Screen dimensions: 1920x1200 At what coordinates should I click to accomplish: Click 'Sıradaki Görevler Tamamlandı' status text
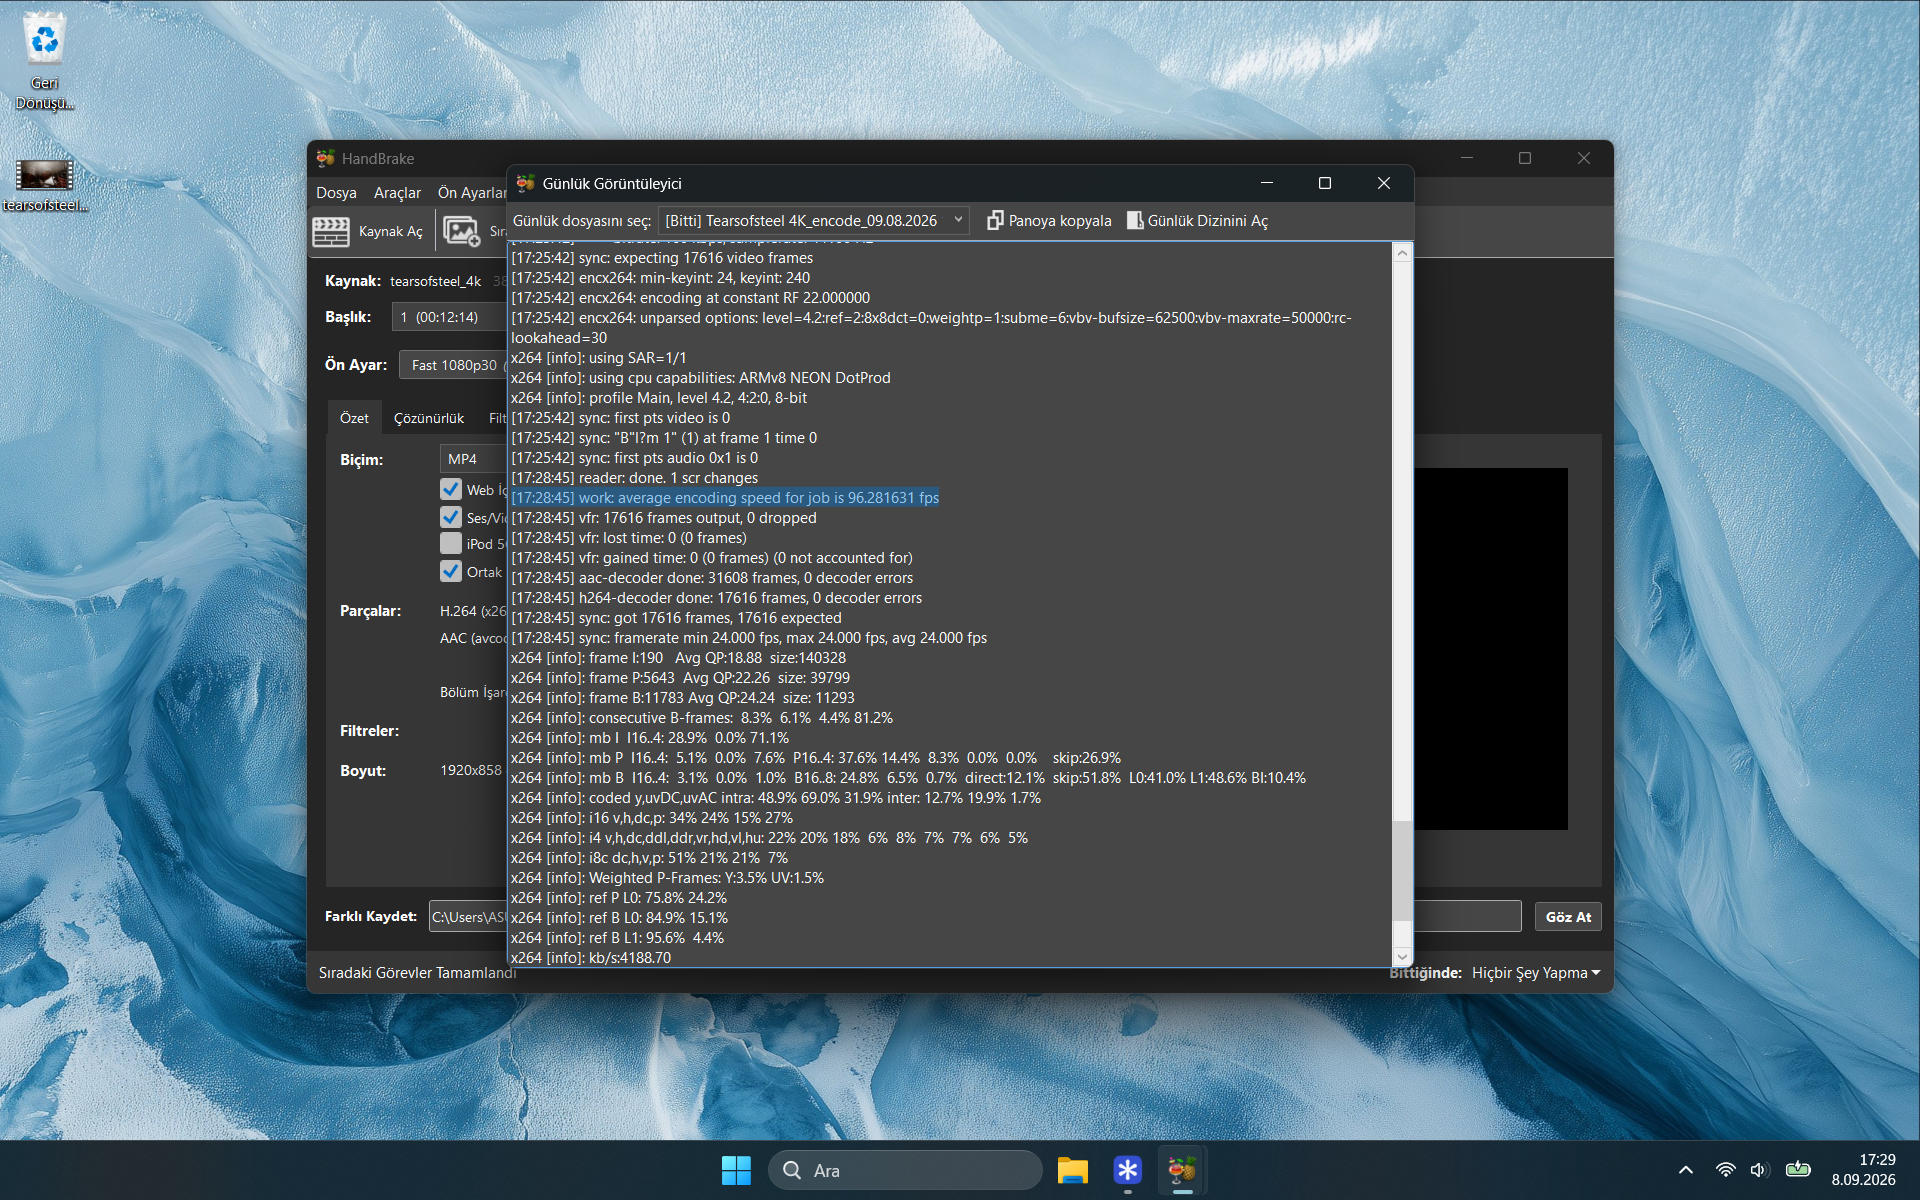(x=418, y=973)
